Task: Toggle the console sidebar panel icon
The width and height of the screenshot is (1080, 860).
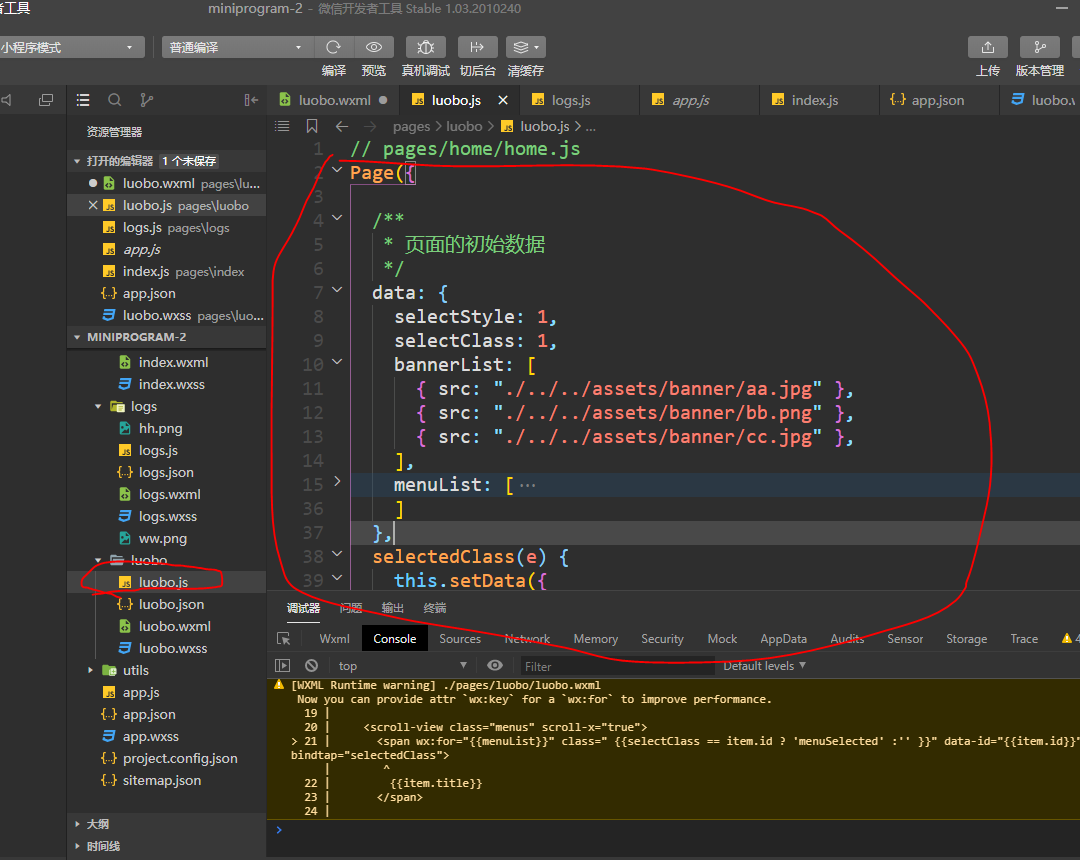Action: 282,666
